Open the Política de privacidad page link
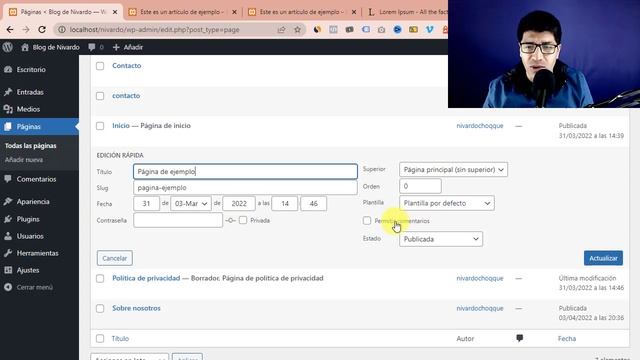 click(146, 278)
